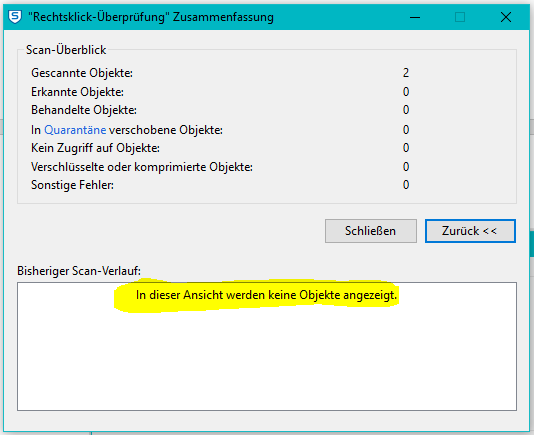Click "Verschlüsselte oder komprimierte Objekte" label
The height and width of the screenshot is (435, 534).
click(142, 167)
